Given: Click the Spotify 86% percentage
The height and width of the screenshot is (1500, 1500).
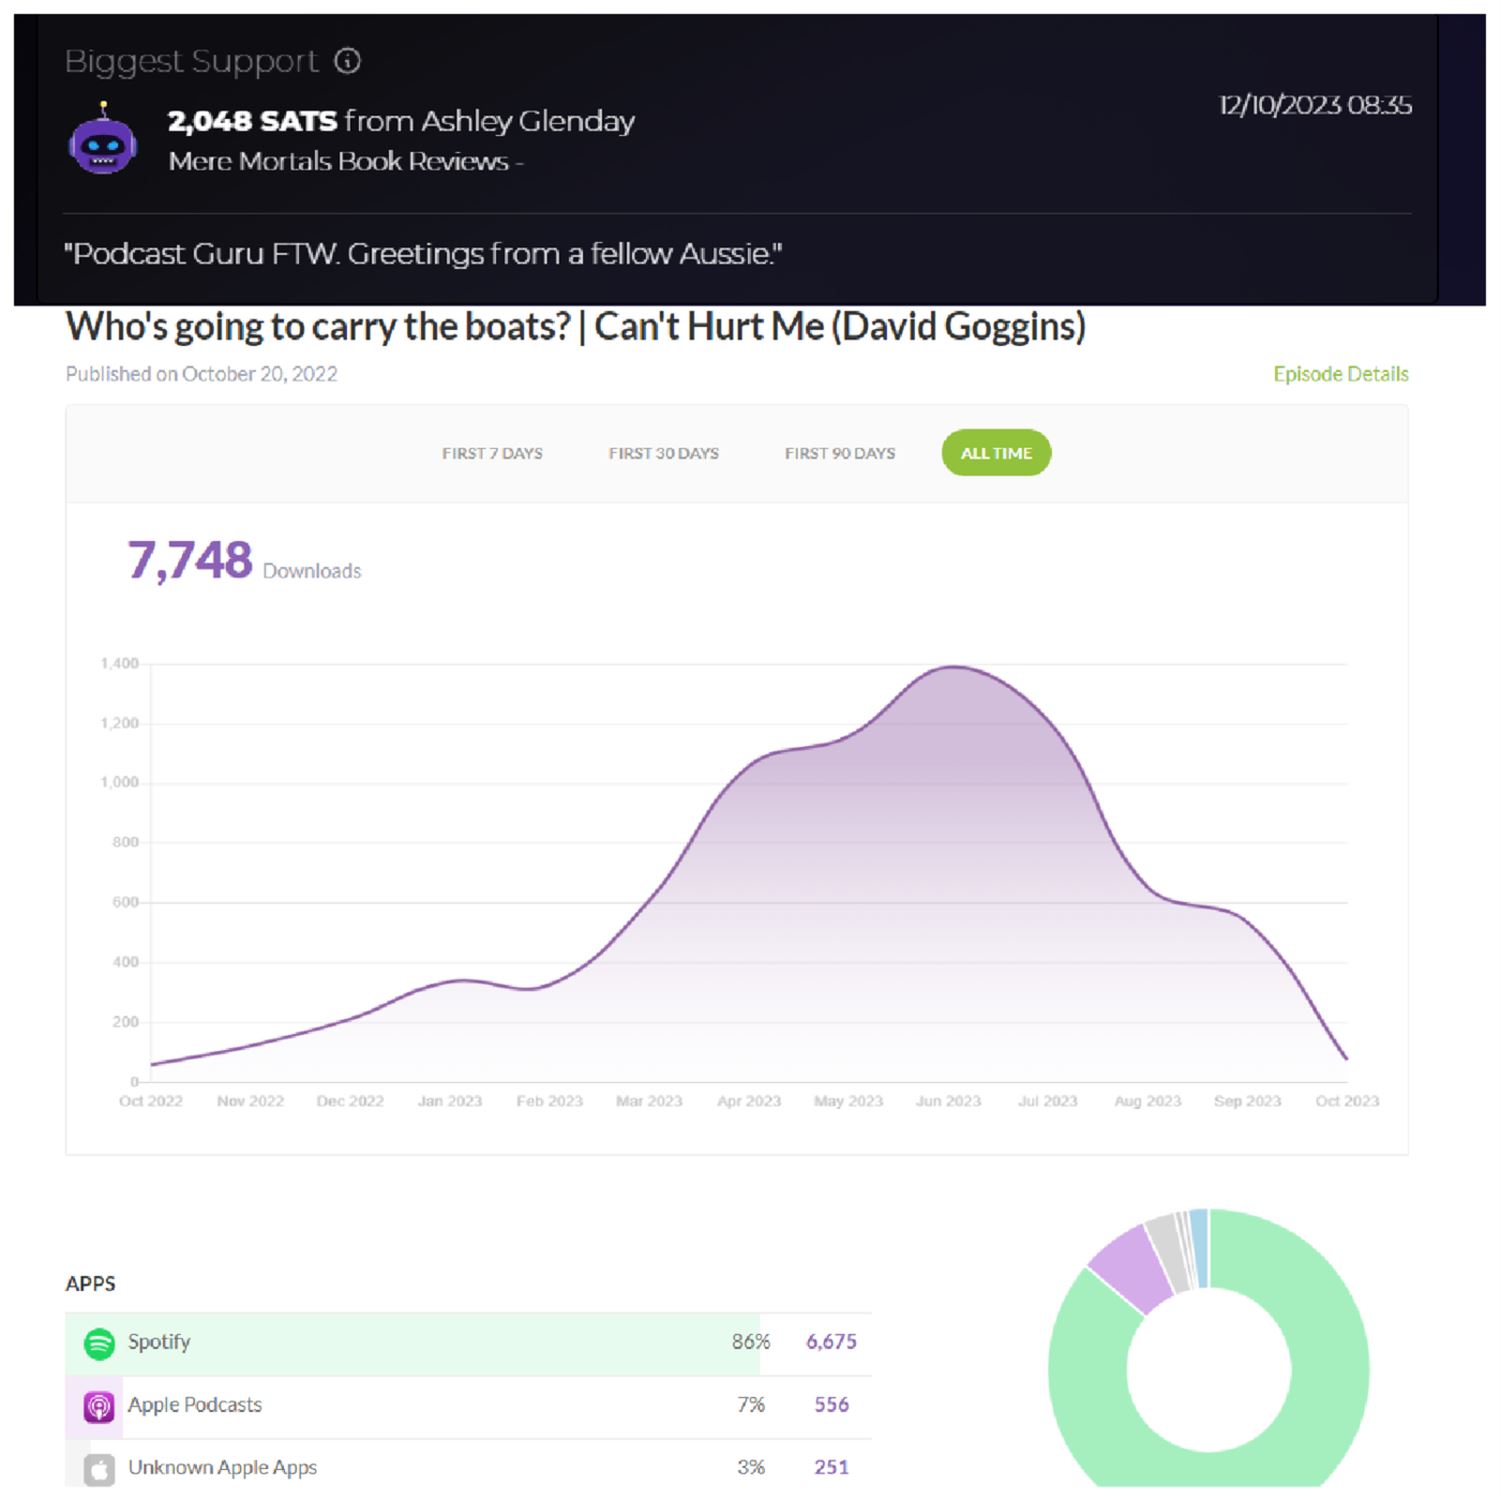Looking at the screenshot, I should click(751, 1342).
